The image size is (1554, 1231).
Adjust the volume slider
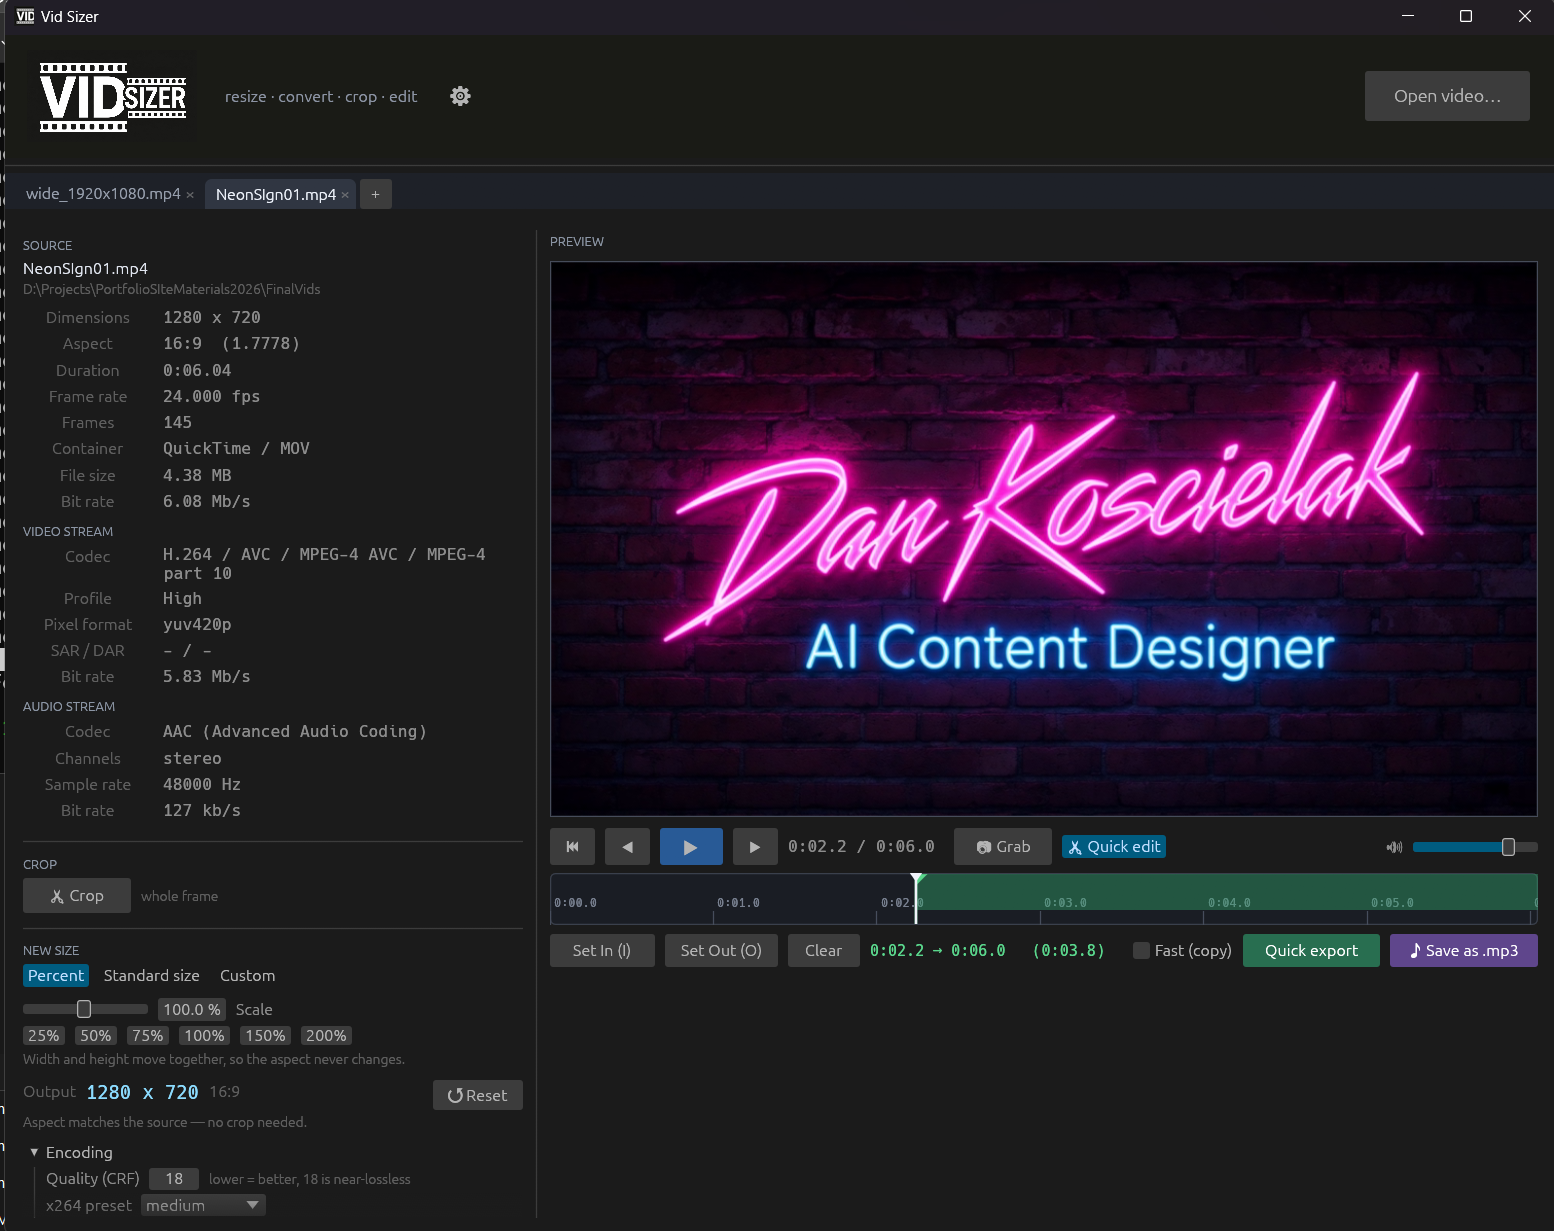point(1475,847)
